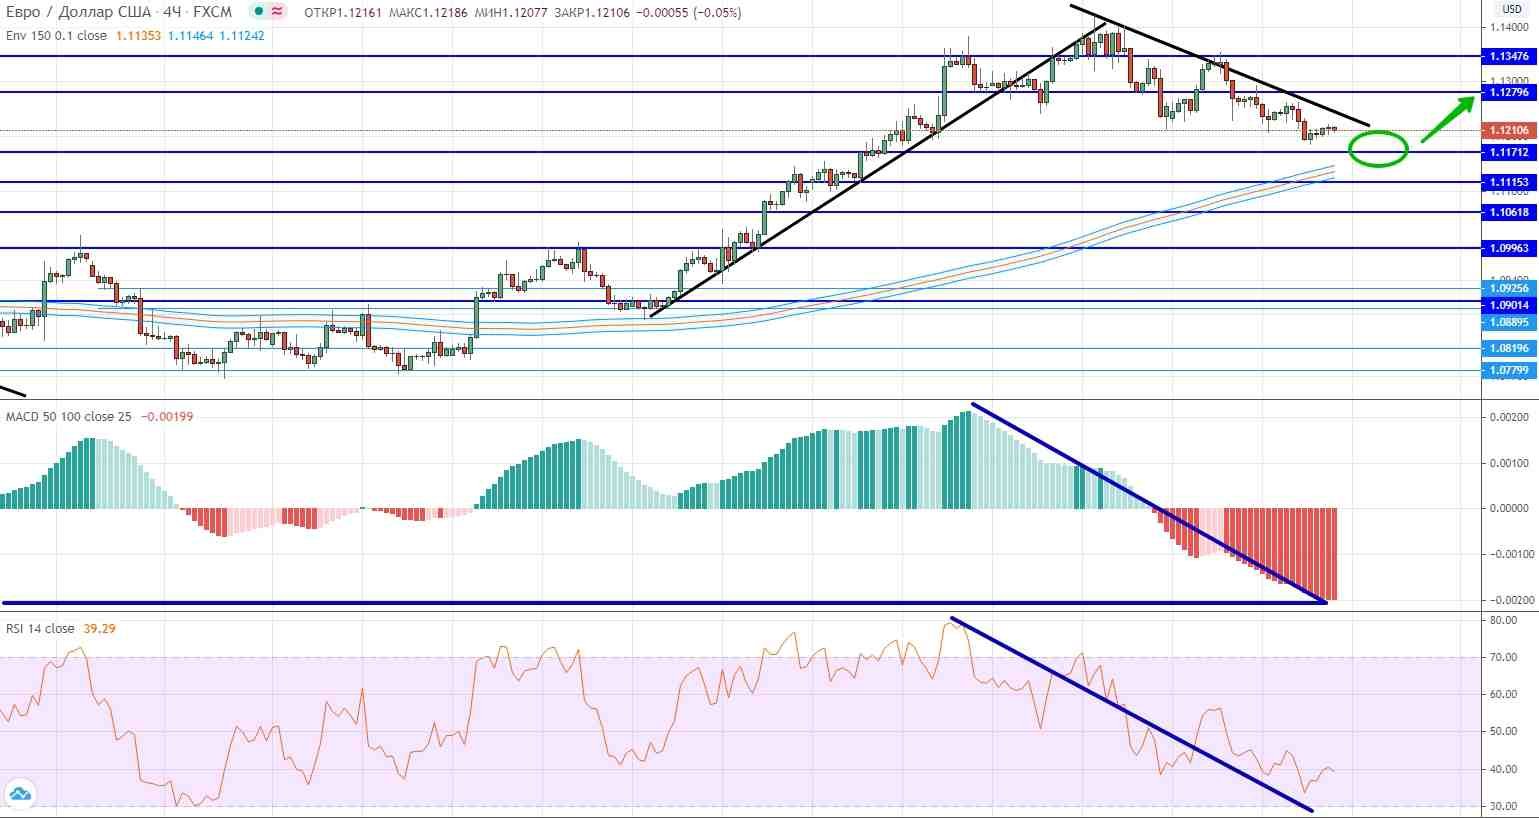Click the 1.11712 price level label
Screen dimensions: 1539x818
pos(1509,152)
